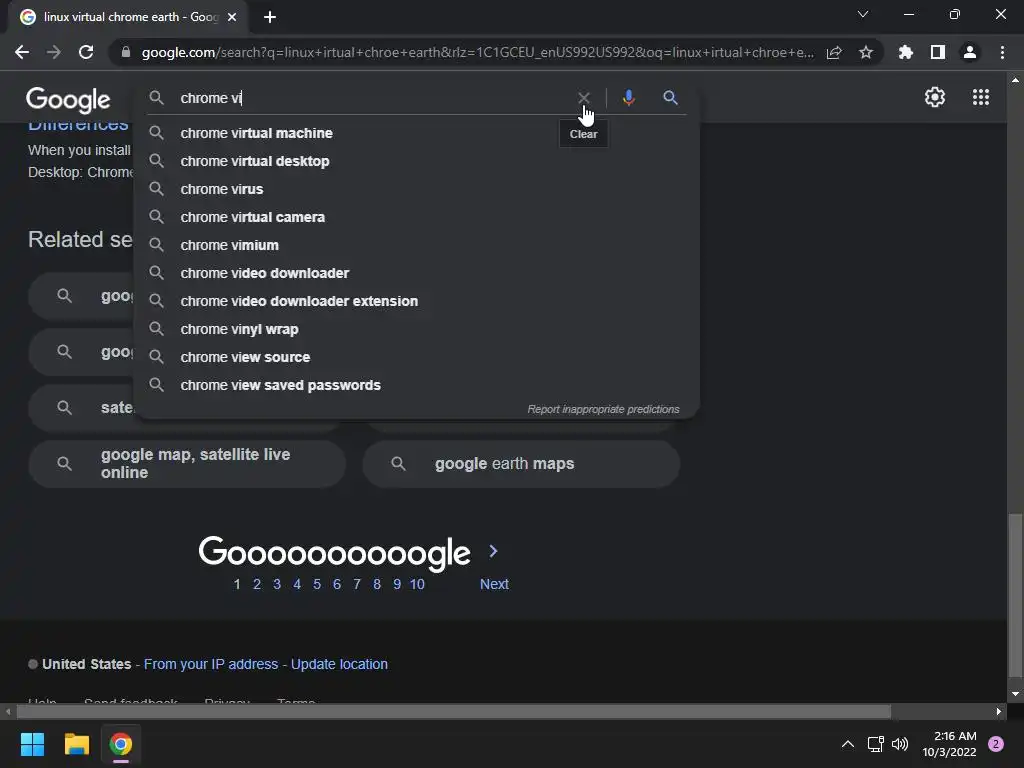Open related search google map satellite live online

pyautogui.click(x=187, y=464)
